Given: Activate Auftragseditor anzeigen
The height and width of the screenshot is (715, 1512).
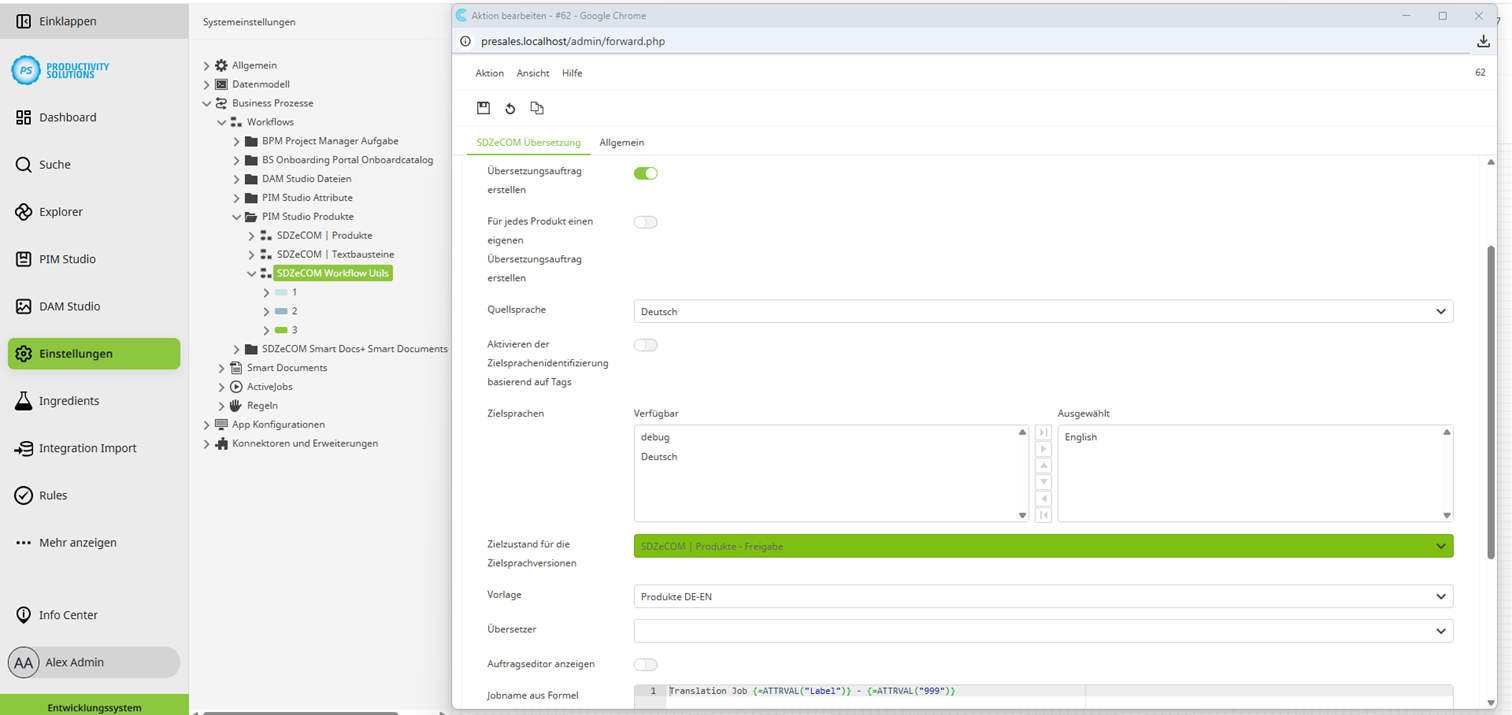Looking at the screenshot, I should (646, 664).
